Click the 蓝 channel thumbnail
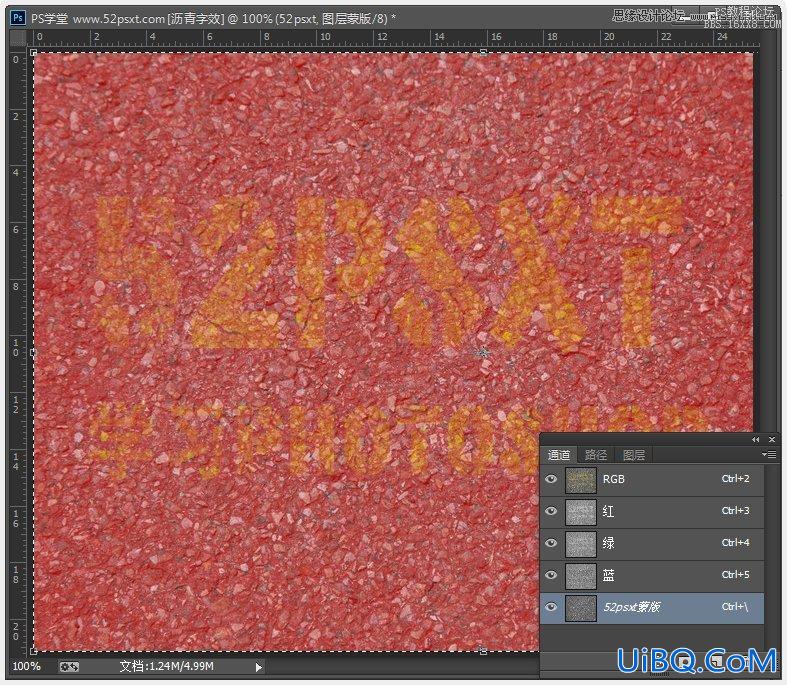The height and width of the screenshot is (685, 787). (x=581, y=576)
